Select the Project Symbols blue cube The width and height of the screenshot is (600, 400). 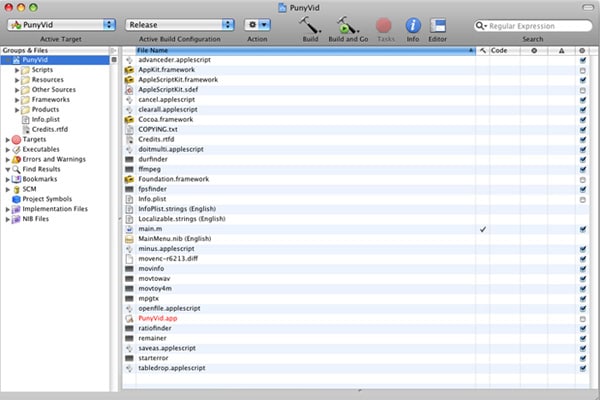16,199
